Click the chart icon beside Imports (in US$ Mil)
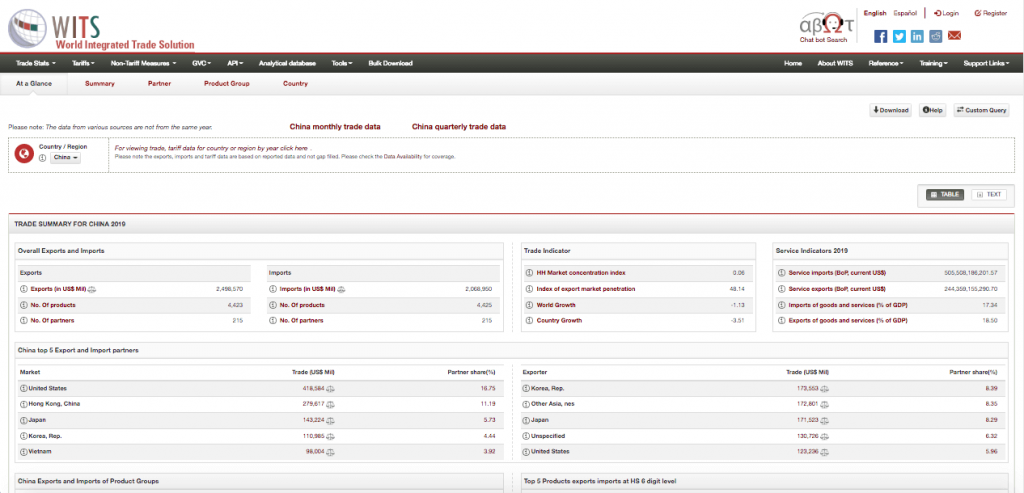Image resolution: width=1024 pixels, height=493 pixels. (x=342, y=289)
